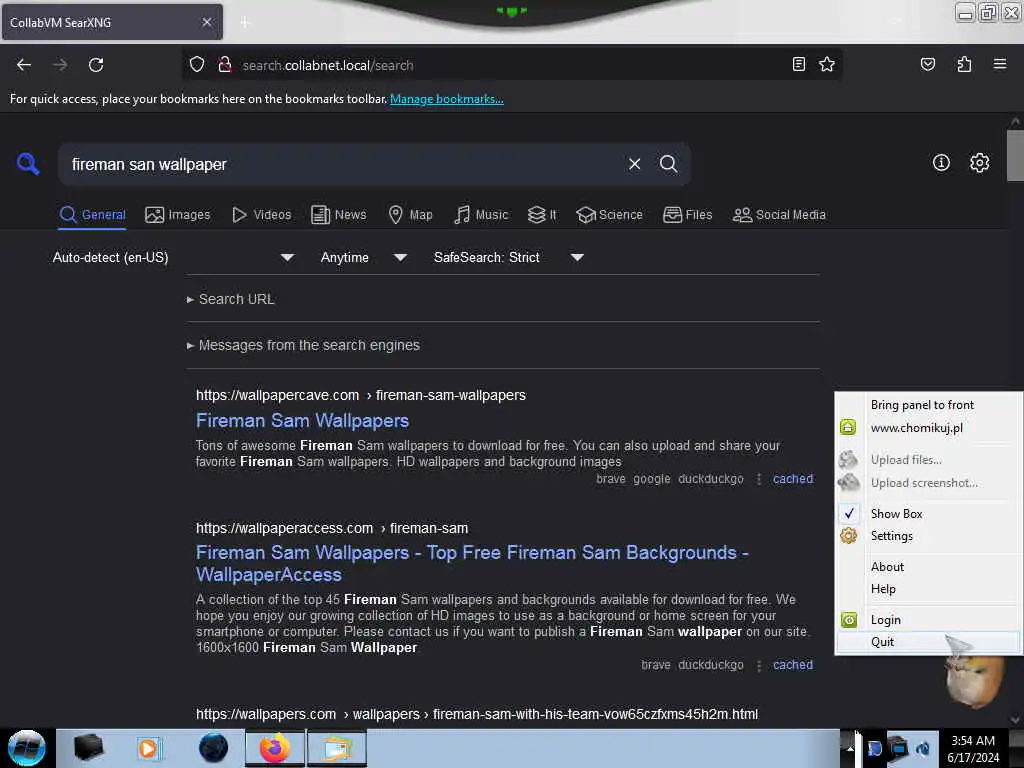Open the Auto-detect (en-US) language dropdown
1024x768 pixels.
(173, 257)
